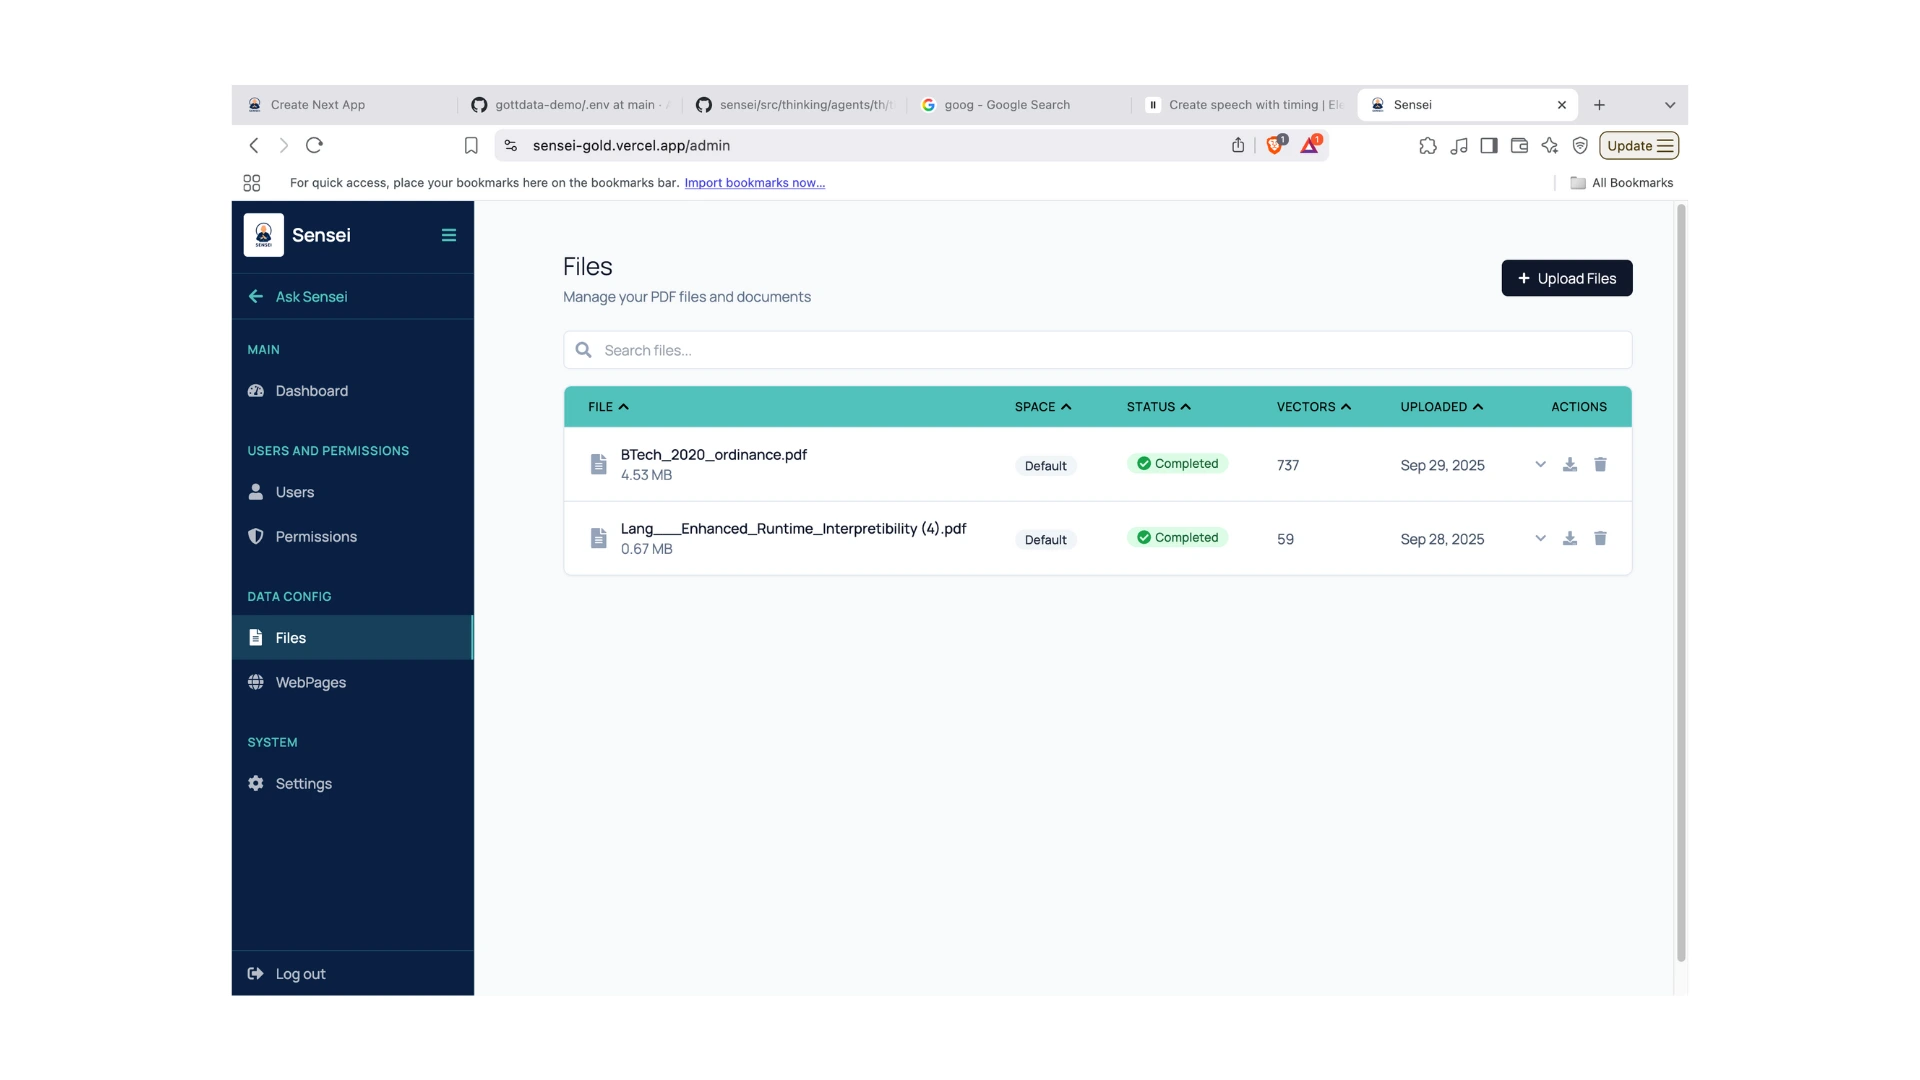The height and width of the screenshot is (1080, 1920).
Task: Open the Brave Shields lion icon
Action: point(1275,145)
